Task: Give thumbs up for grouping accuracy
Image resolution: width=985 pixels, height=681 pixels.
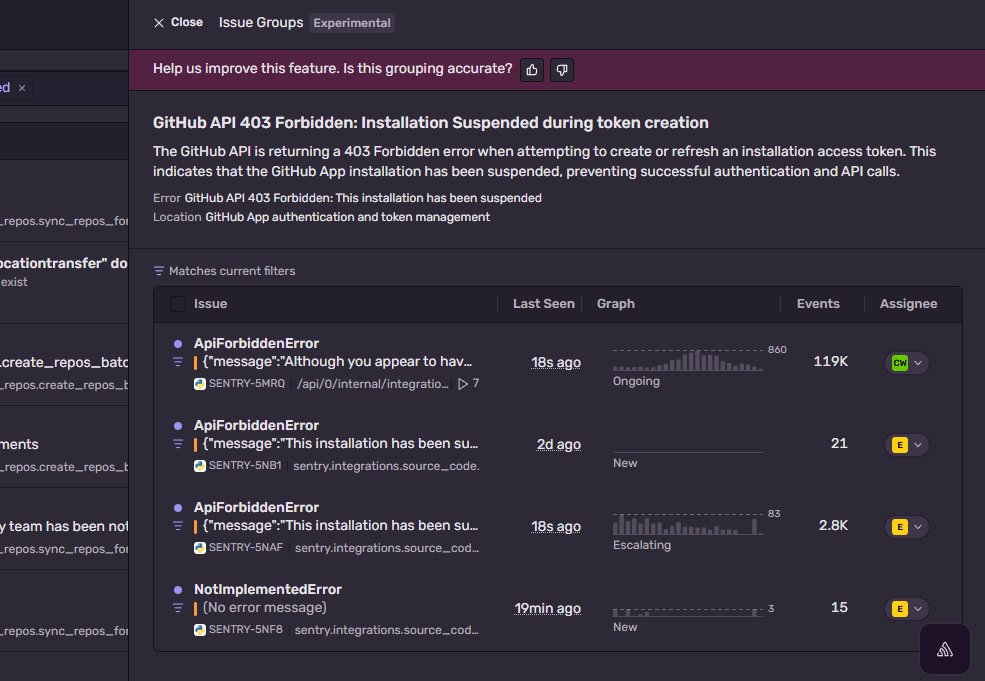Action: point(532,70)
